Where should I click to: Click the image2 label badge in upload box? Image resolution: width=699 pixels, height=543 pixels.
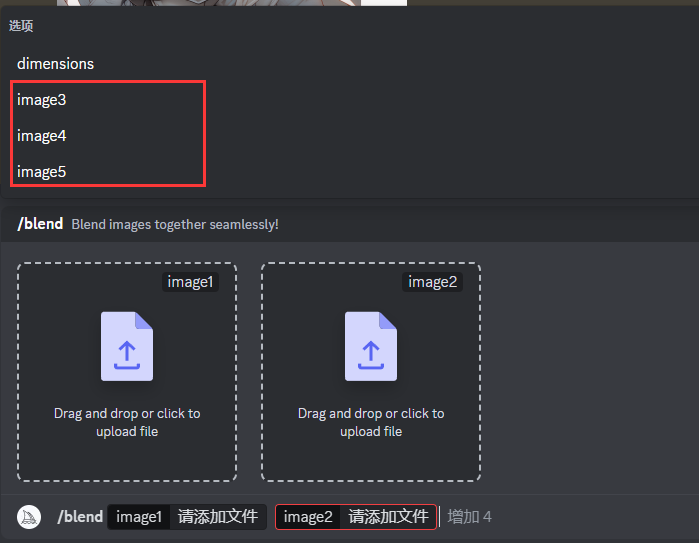click(x=432, y=282)
